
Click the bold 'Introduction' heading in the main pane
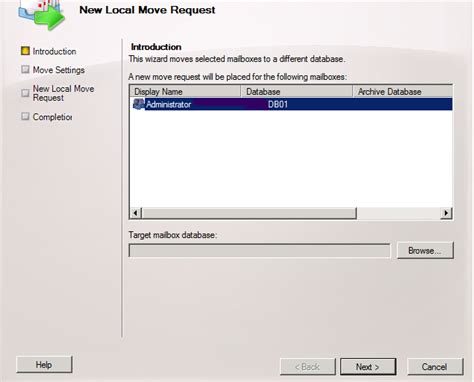[x=156, y=47]
